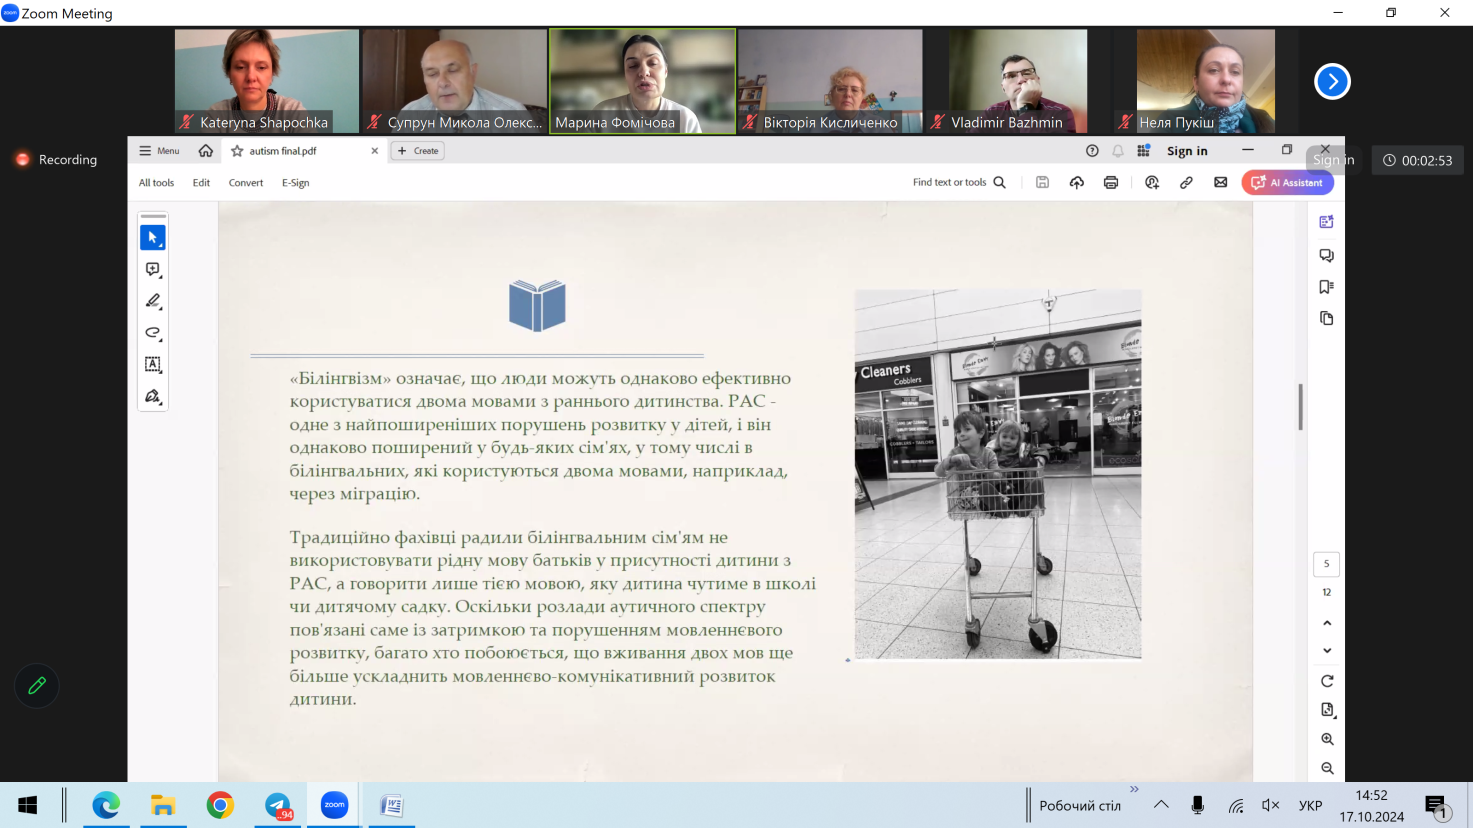Click the send by email icon
This screenshot has width=1473, height=828.
point(1220,183)
